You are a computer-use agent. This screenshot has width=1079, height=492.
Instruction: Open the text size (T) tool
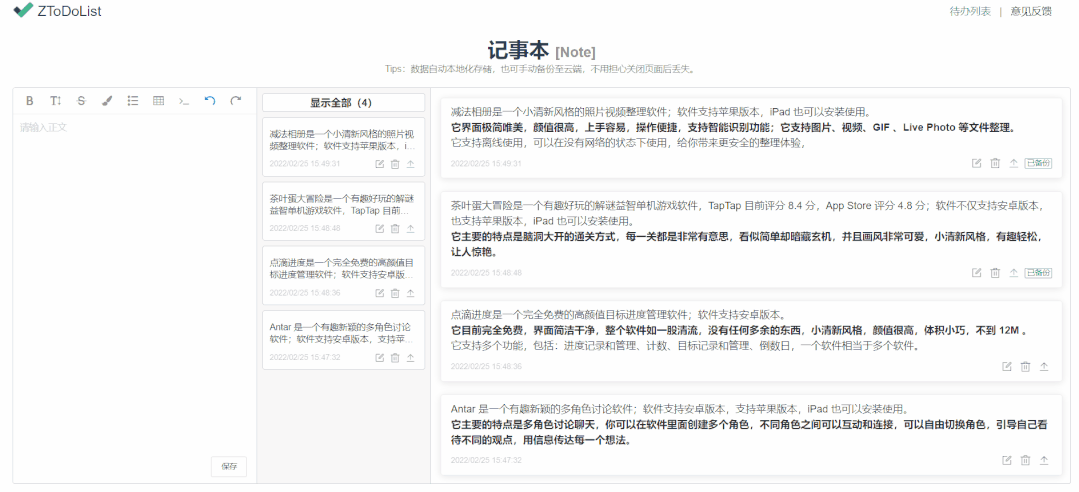[x=56, y=100]
